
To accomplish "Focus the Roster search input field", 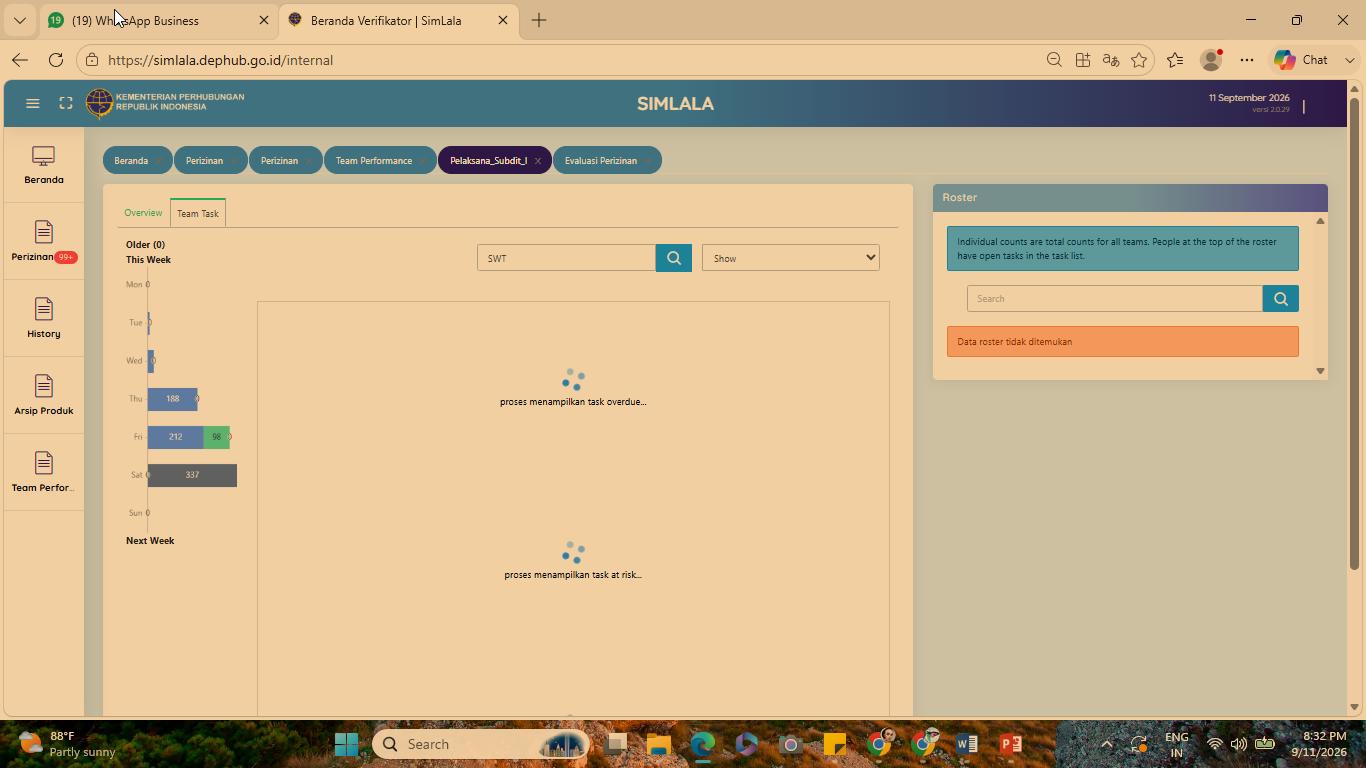I will pyautogui.click(x=1115, y=299).
